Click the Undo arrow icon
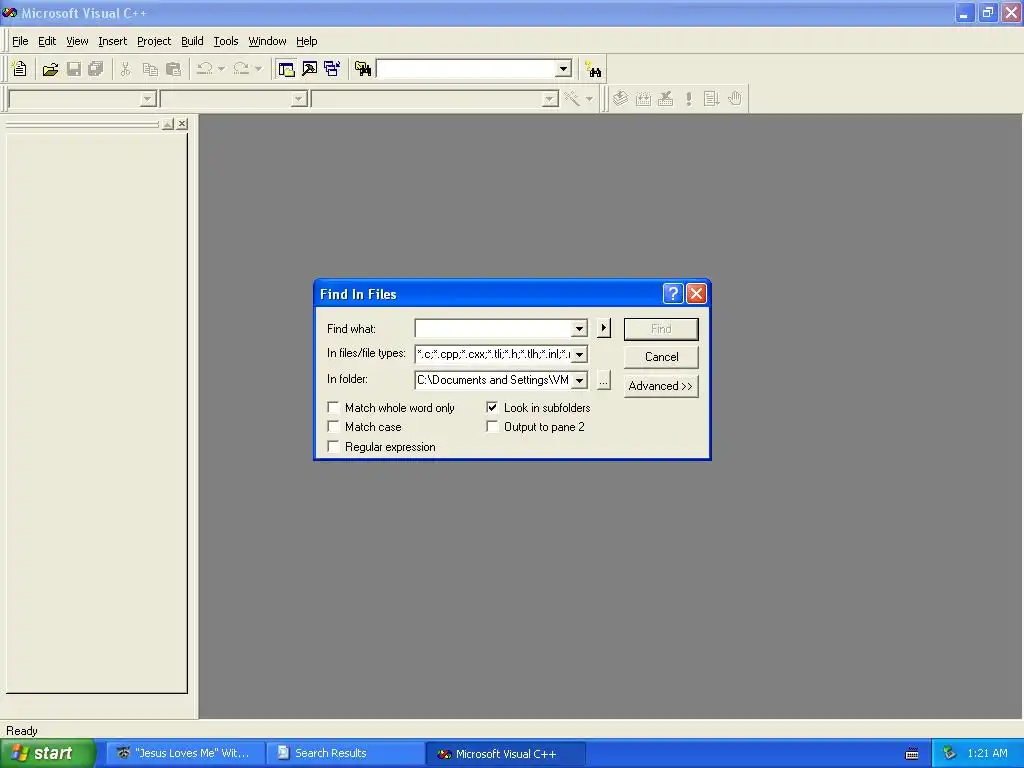 pos(204,69)
